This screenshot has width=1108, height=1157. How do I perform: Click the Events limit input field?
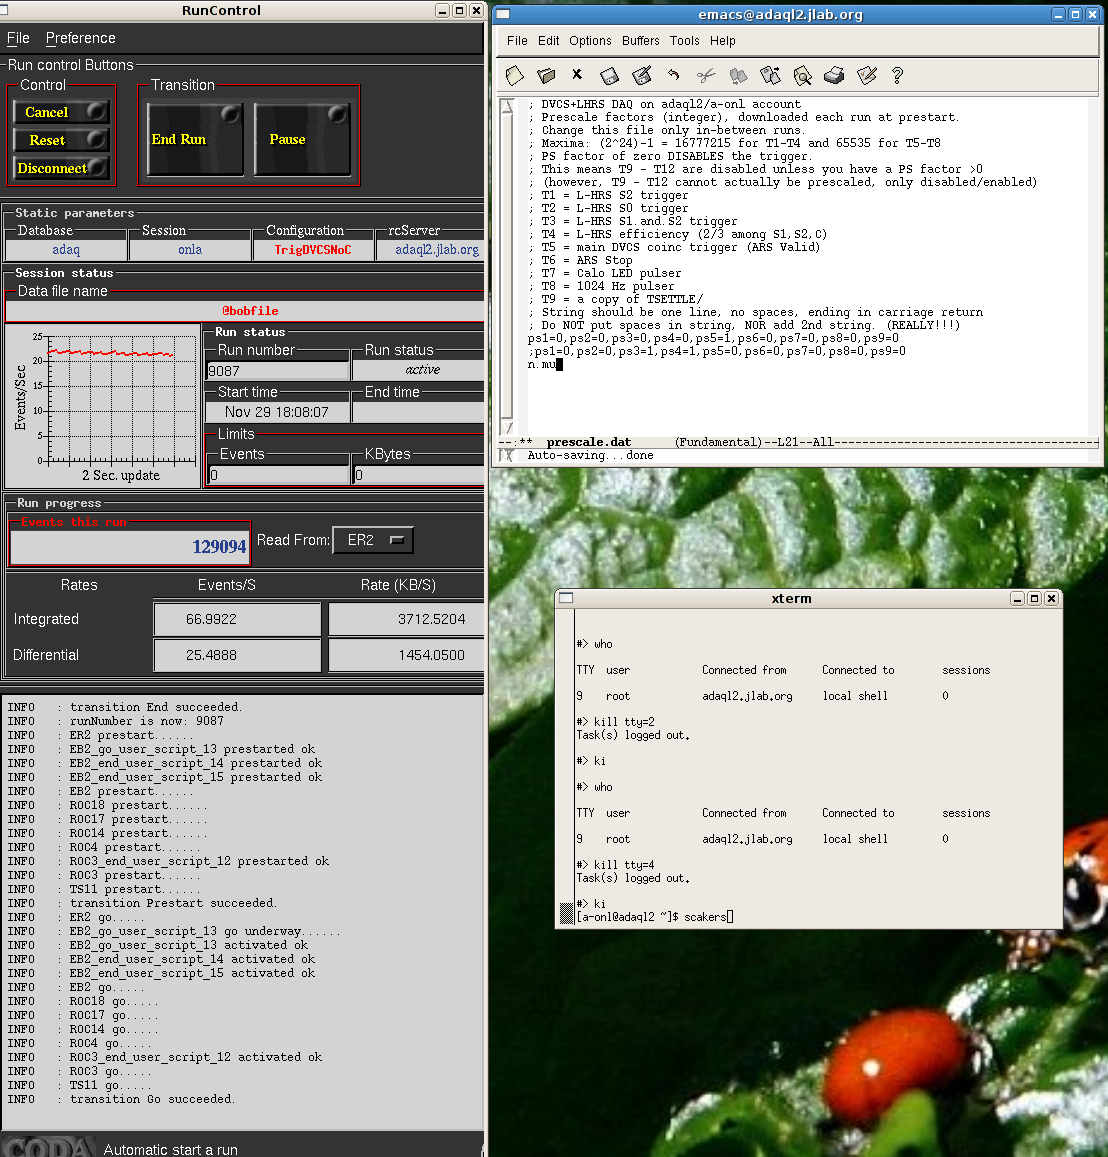[278, 475]
